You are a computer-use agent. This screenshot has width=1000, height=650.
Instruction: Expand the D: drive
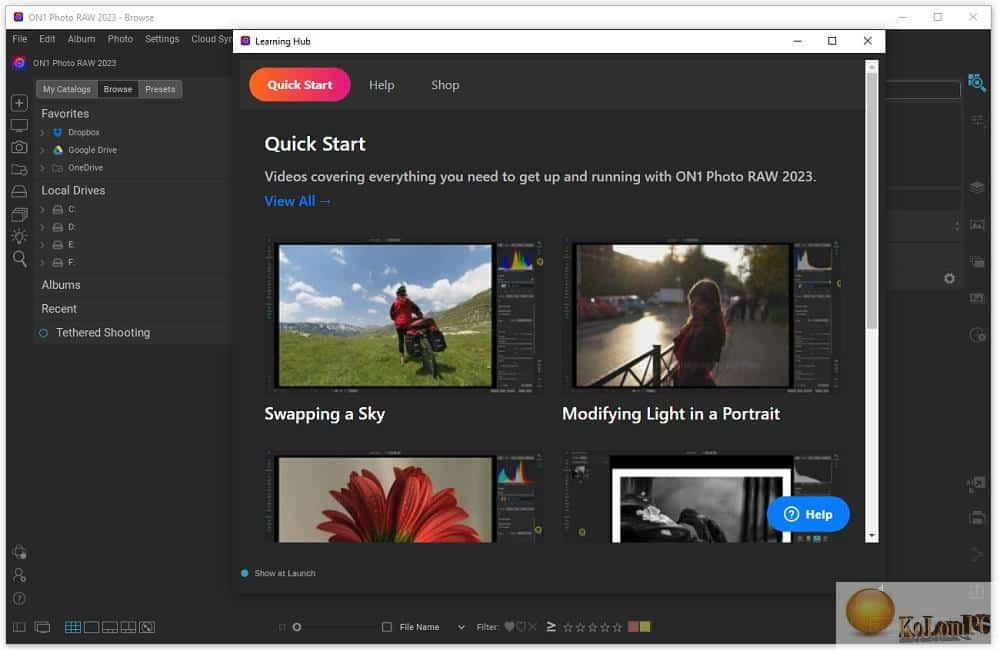tap(42, 227)
